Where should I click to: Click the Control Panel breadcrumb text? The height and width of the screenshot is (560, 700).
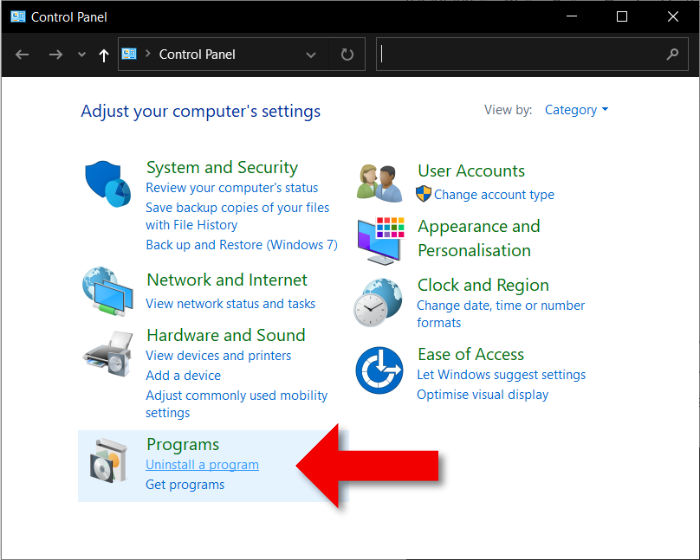(x=197, y=54)
